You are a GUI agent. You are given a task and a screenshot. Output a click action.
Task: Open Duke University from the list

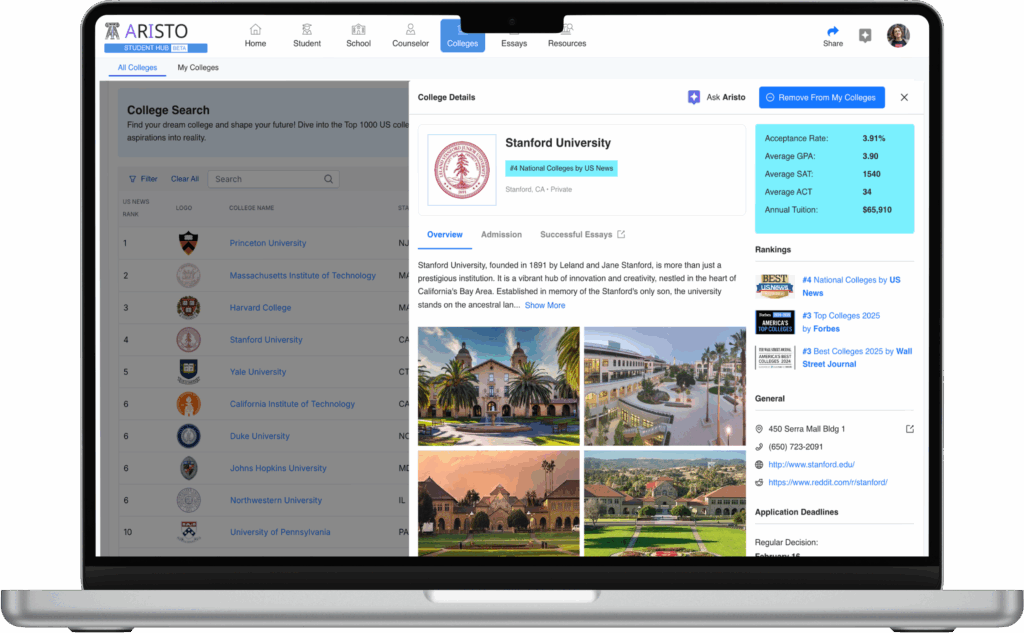(259, 436)
